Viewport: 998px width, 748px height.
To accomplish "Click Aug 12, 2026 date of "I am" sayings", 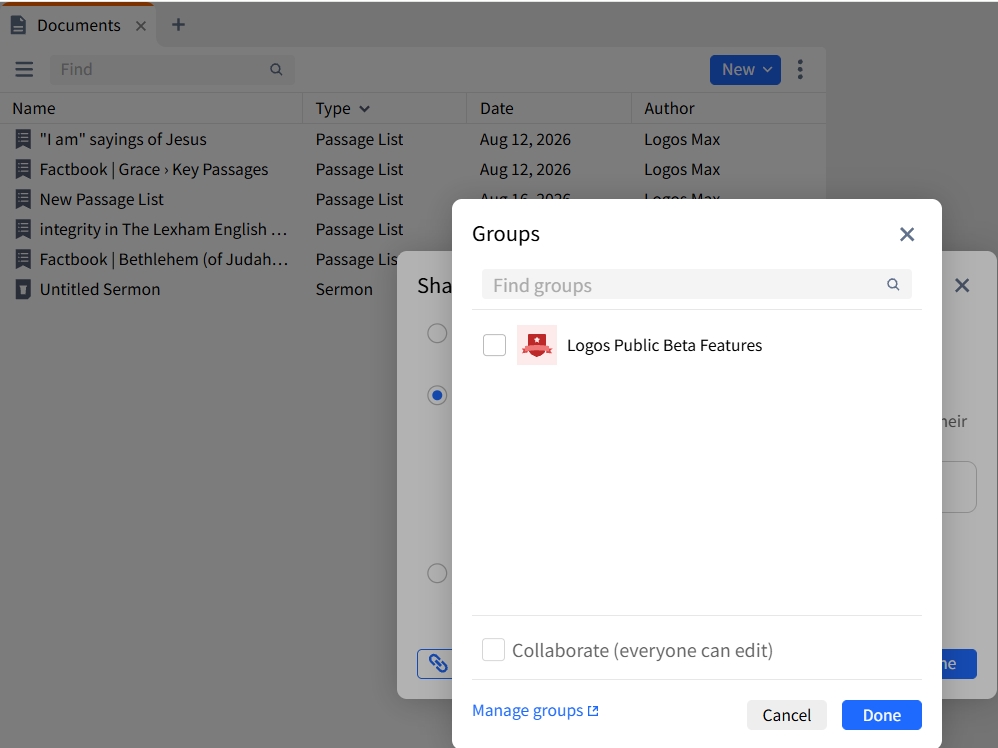I will click(525, 139).
